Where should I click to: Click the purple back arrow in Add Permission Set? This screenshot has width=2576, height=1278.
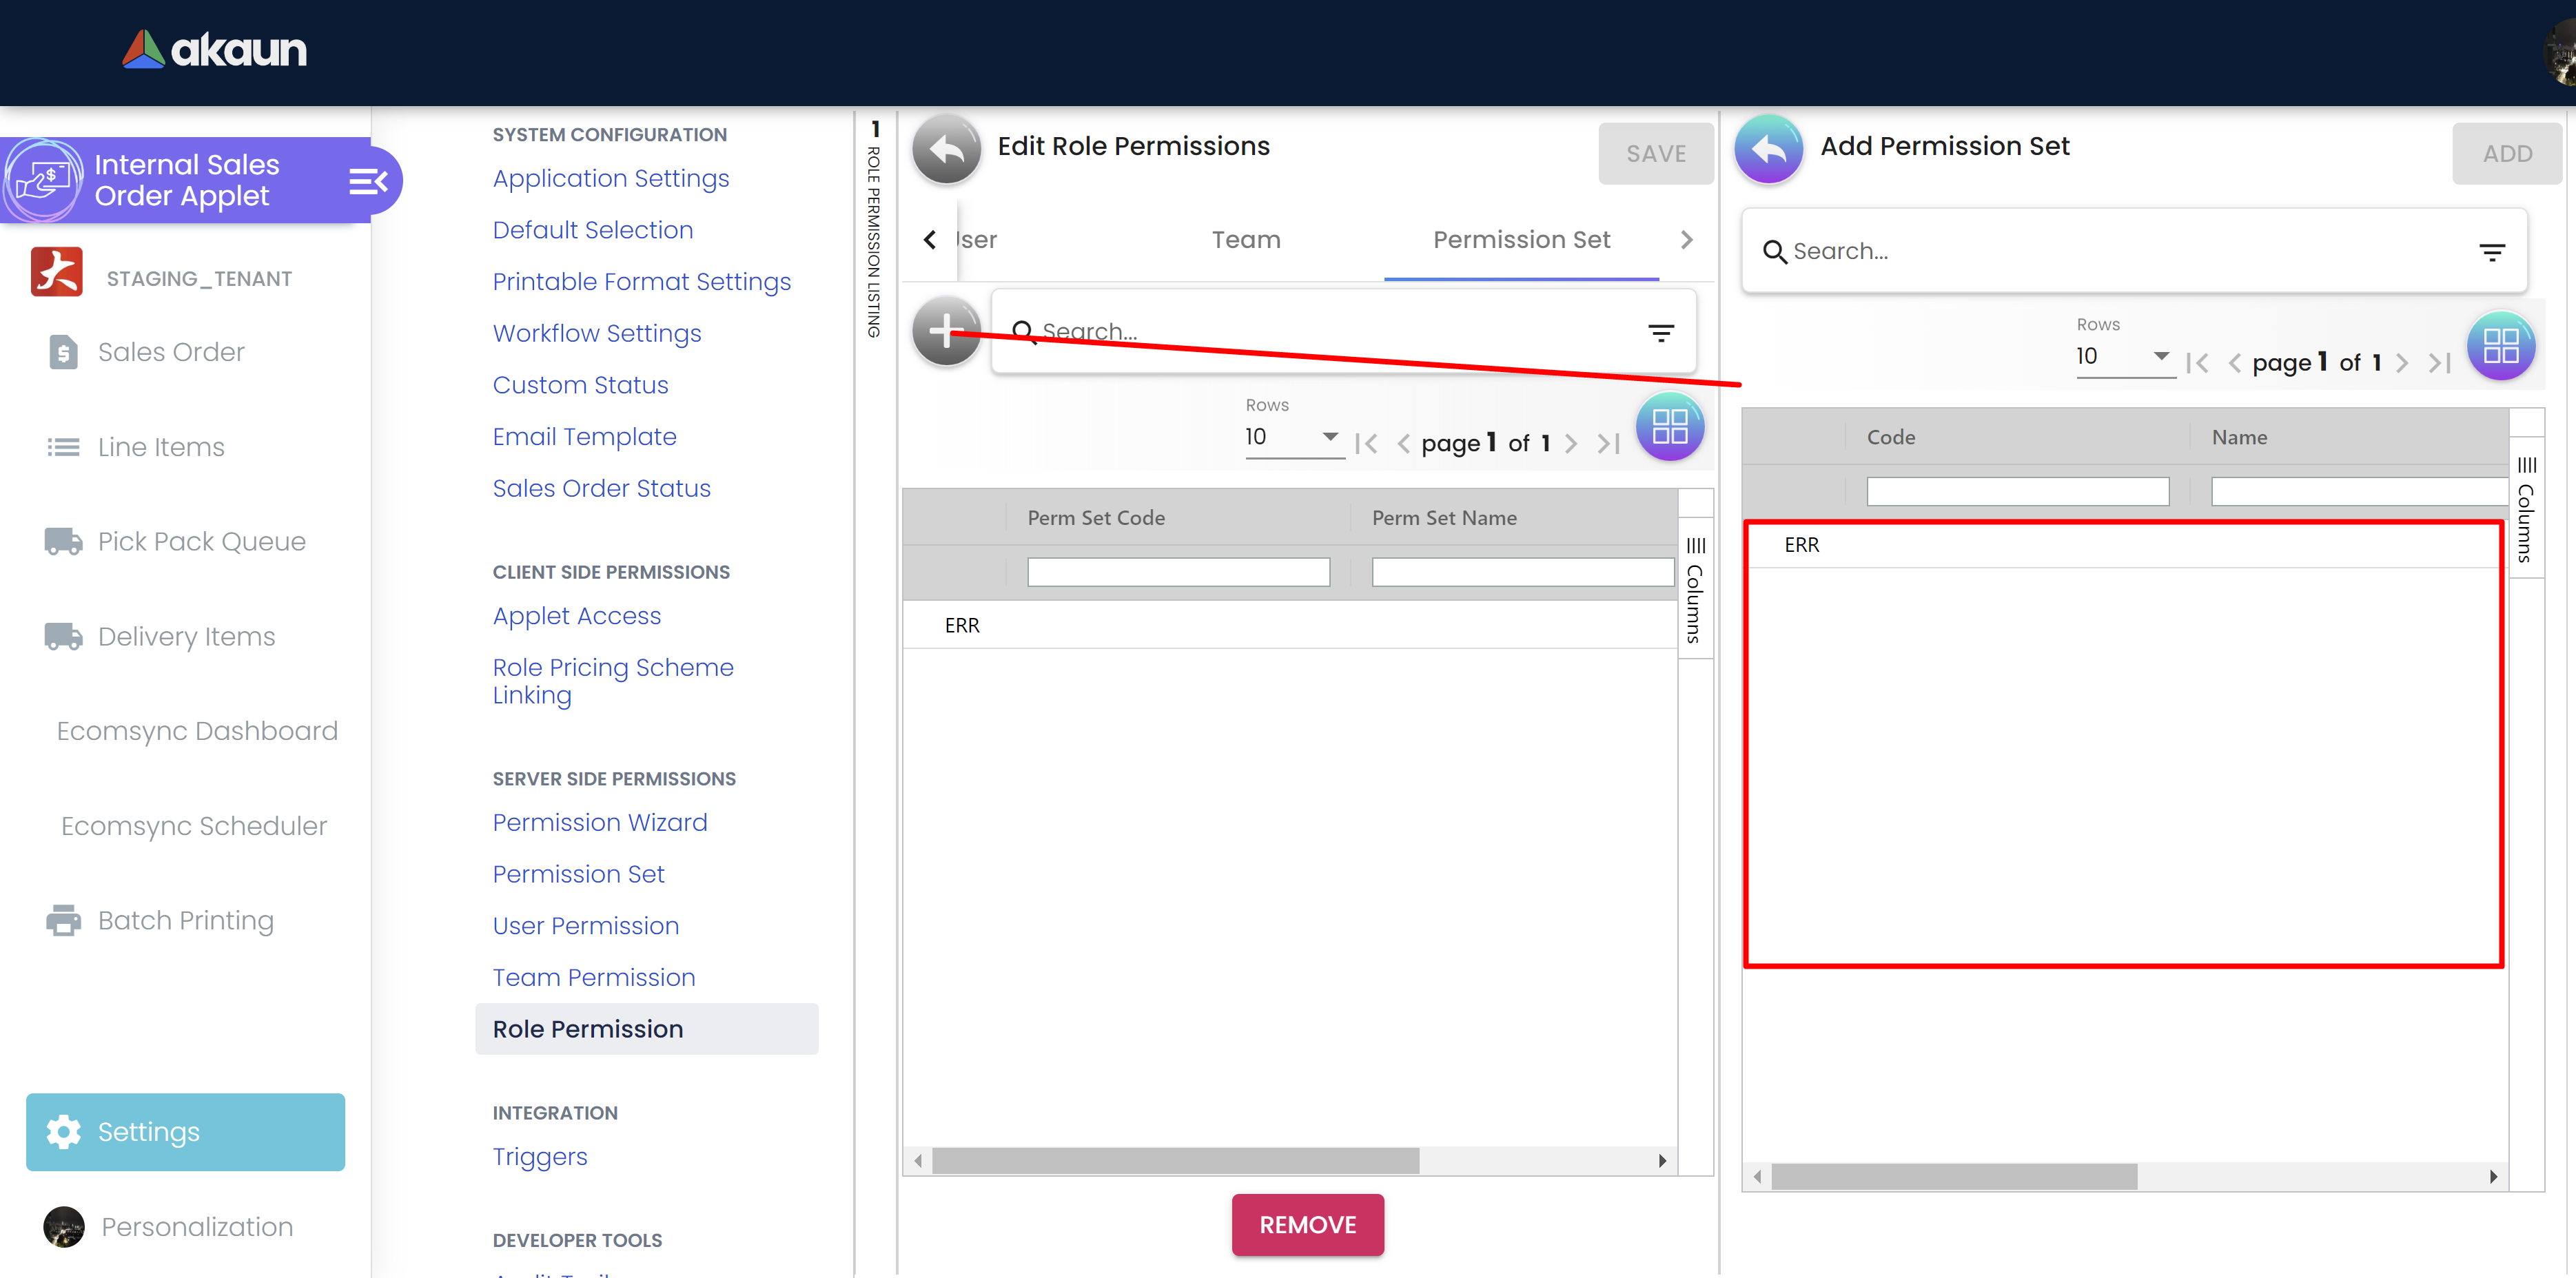pyautogui.click(x=1768, y=148)
